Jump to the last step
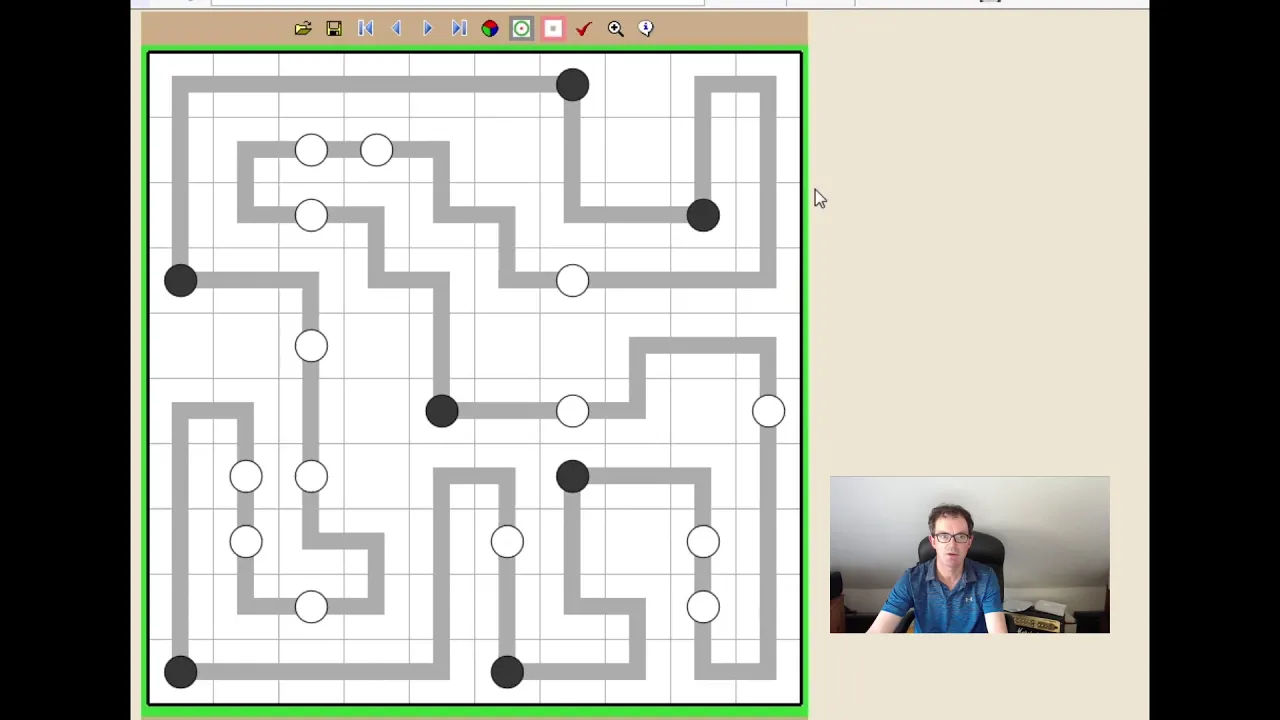The height and width of the screenshot is (720, 1280). [x=459, y=29]
